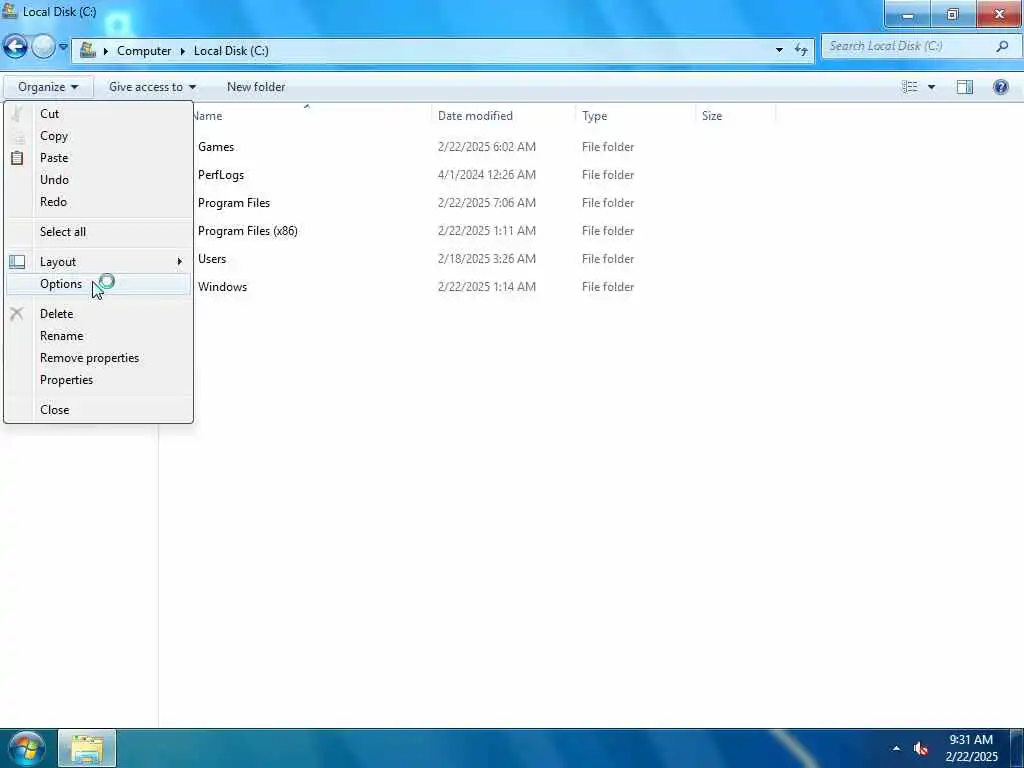This screenshot has height=768, width=1024.
Task: Open the Give access to dropdown
Action: [x=152, y=87]
